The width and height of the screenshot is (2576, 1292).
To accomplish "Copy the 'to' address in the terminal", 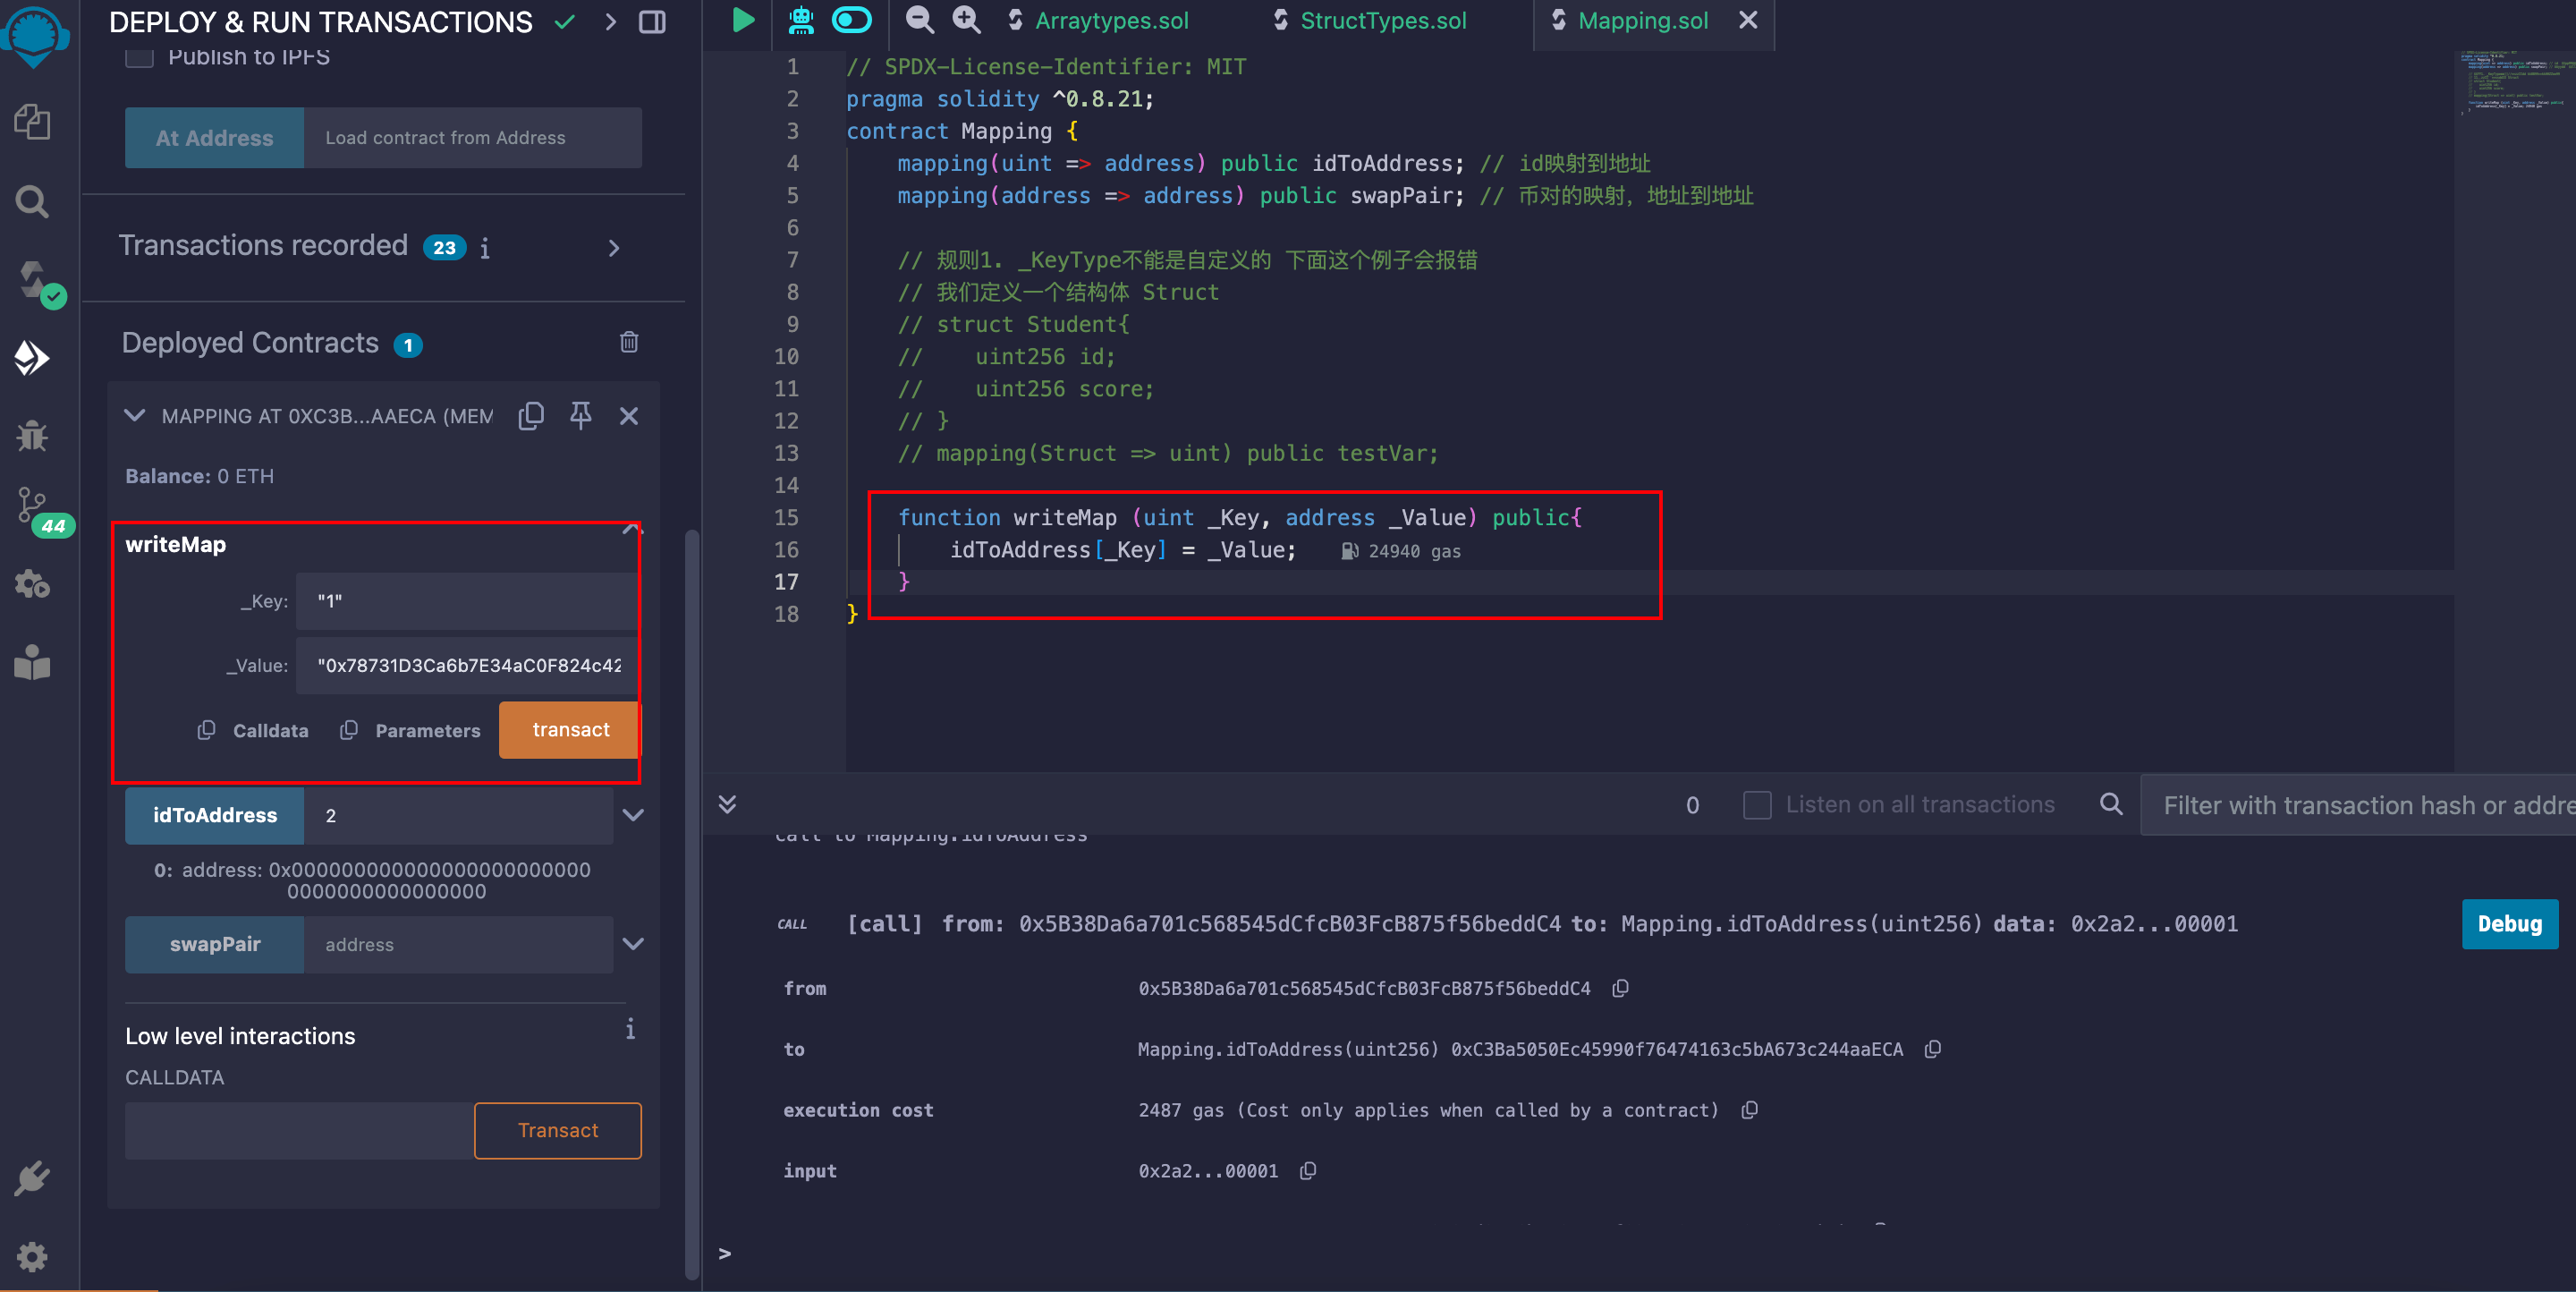I will point(1933,1049).
